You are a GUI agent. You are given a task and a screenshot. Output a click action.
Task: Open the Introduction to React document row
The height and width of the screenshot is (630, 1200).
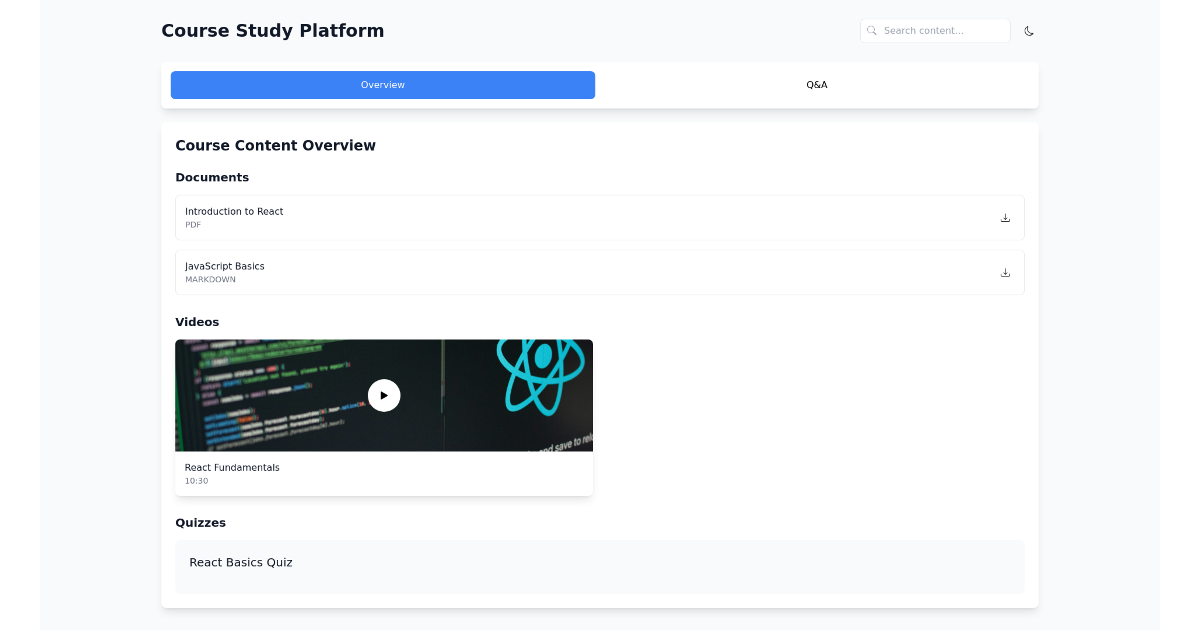(600, 218)
